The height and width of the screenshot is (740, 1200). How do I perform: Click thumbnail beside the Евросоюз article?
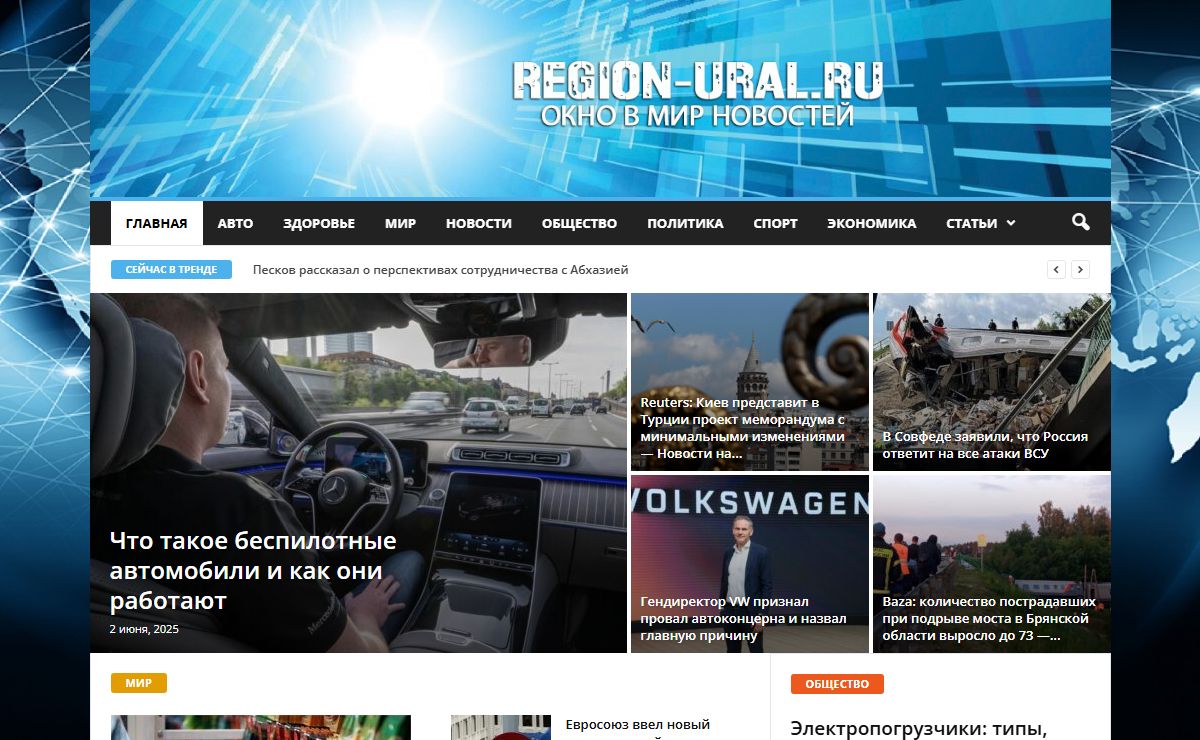click(501, 727)
